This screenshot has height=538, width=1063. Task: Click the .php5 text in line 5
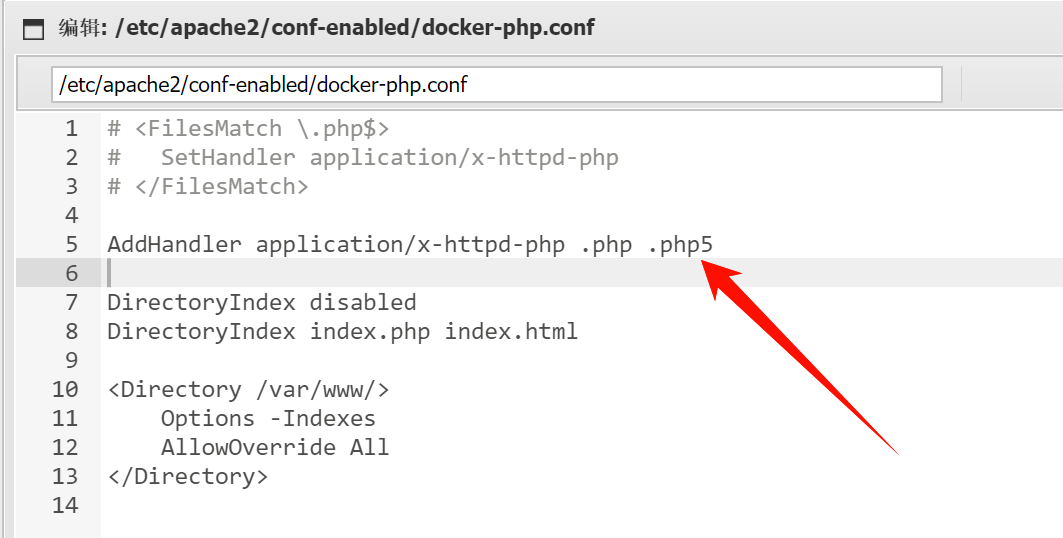pyautogui.click(x=680, y=245)
